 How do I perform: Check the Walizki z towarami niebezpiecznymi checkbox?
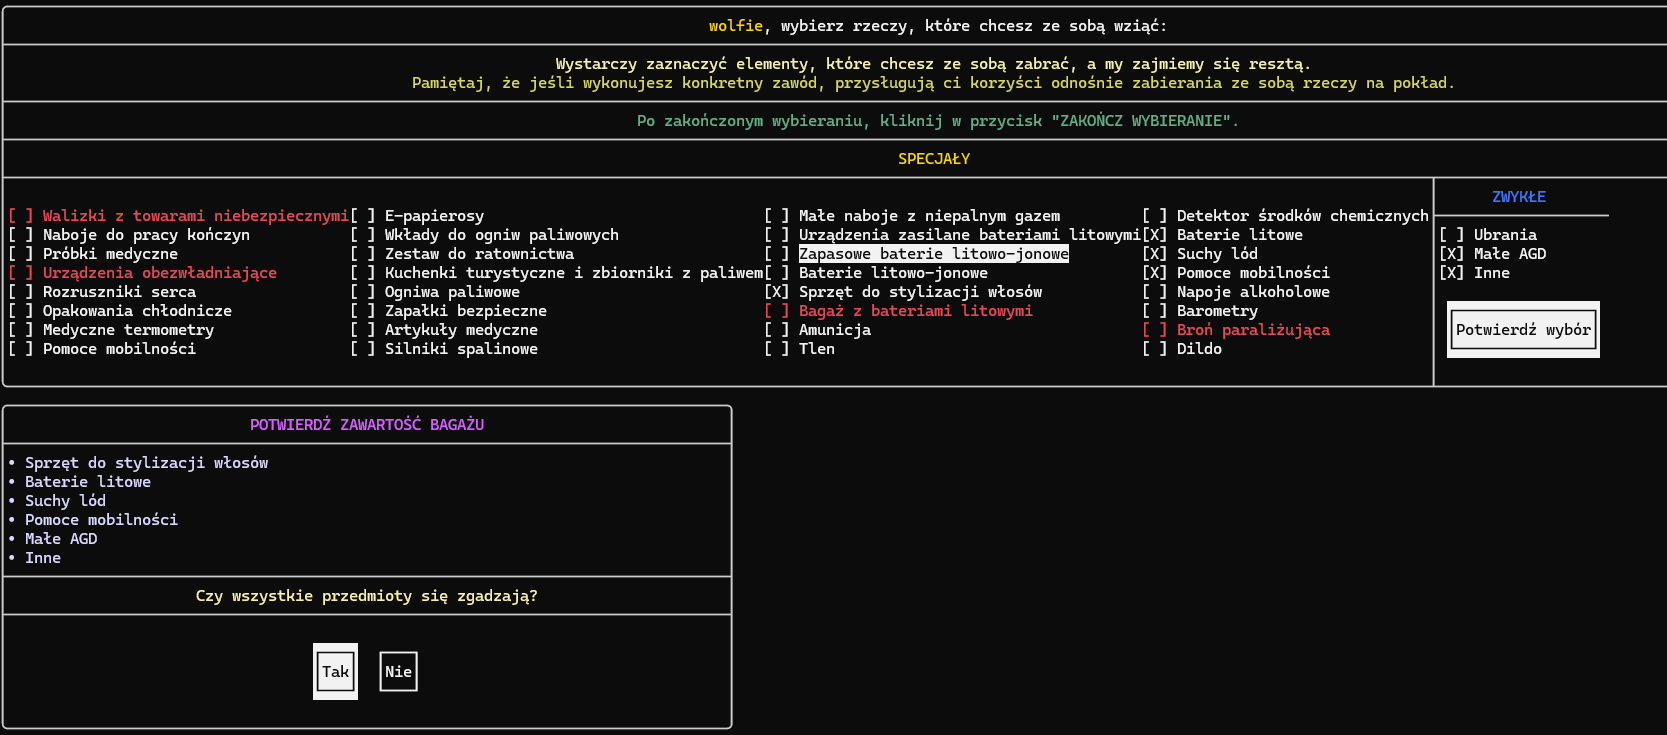coord(20,216)
